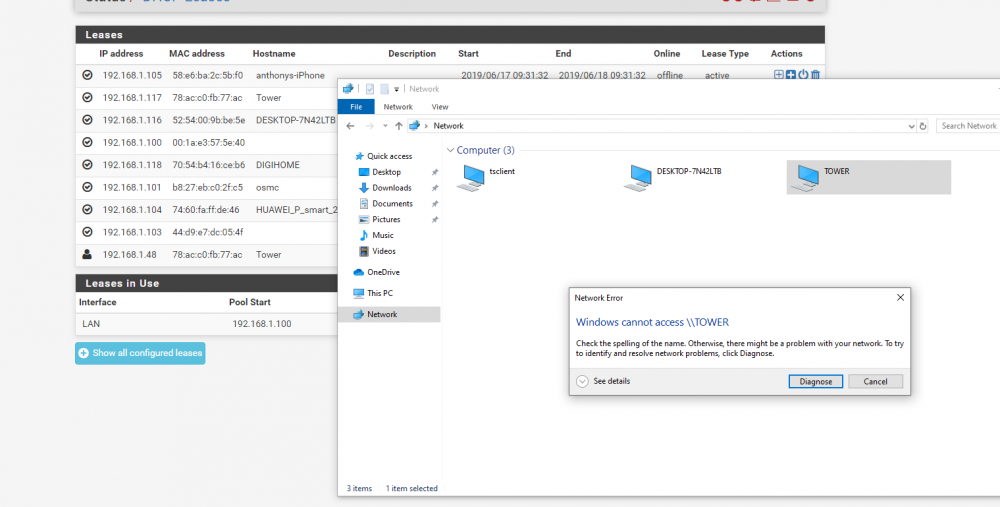Open Pictures in navigation pane

pyautogui.click(x=380, y=219)
